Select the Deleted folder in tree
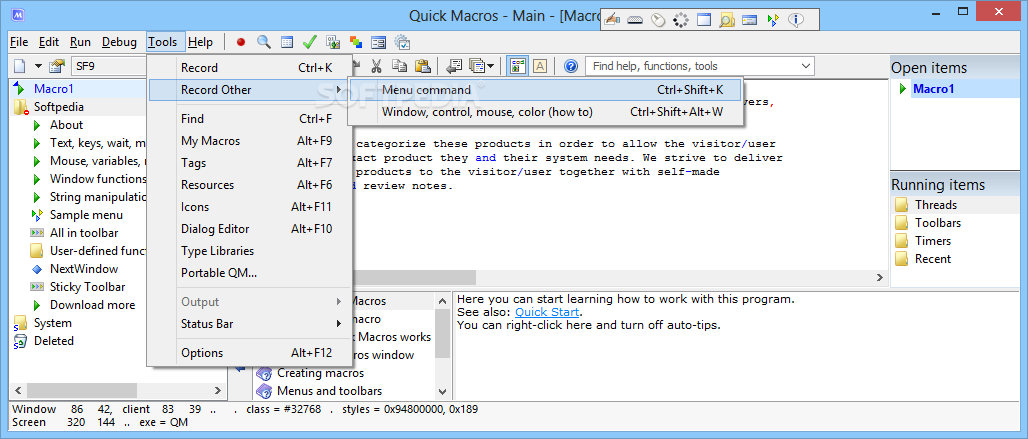The image size is (1028, 439). 54,341
